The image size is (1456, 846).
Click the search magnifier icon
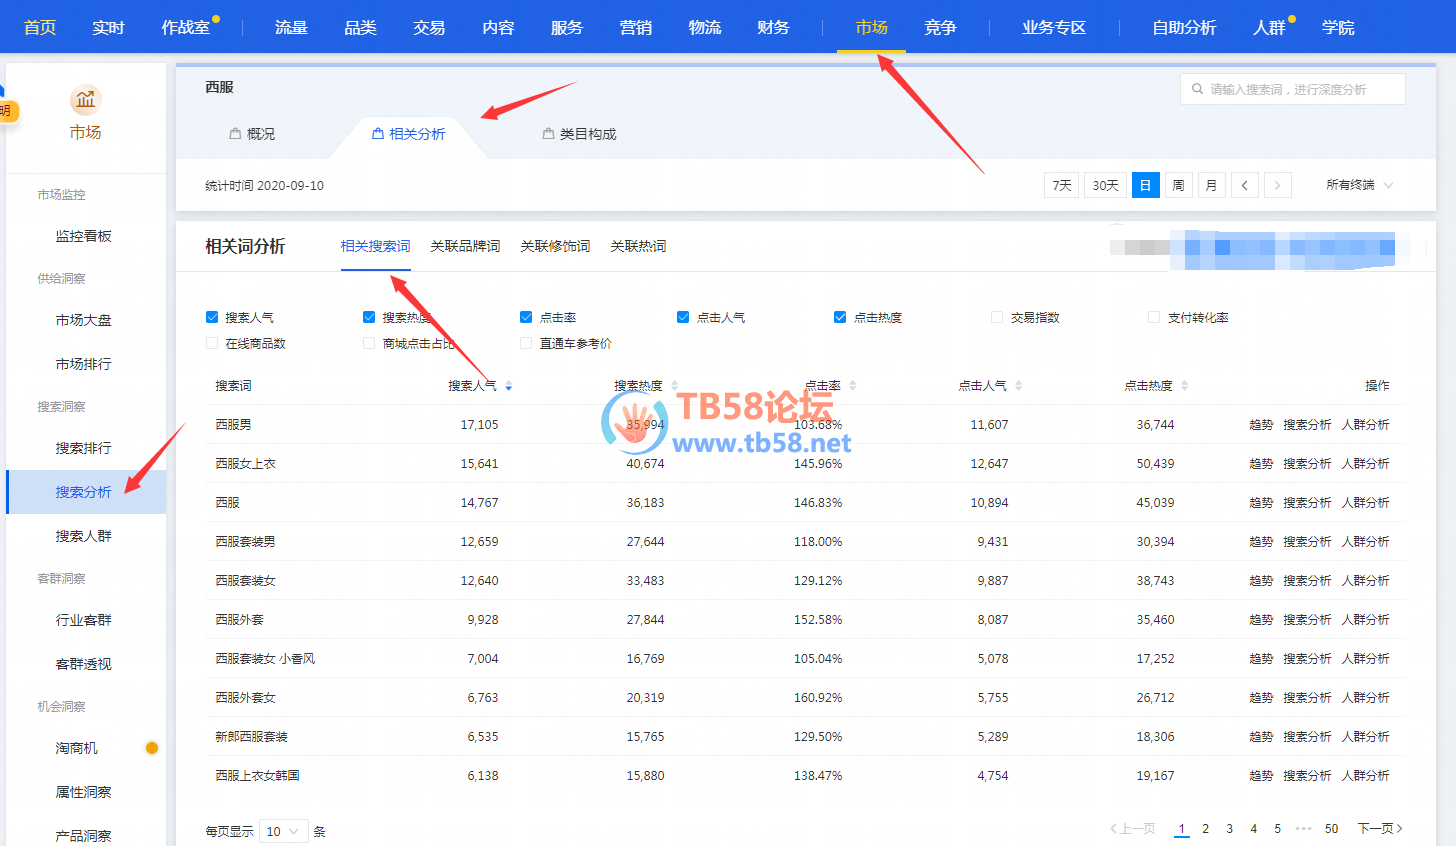tap(1197, 89)
